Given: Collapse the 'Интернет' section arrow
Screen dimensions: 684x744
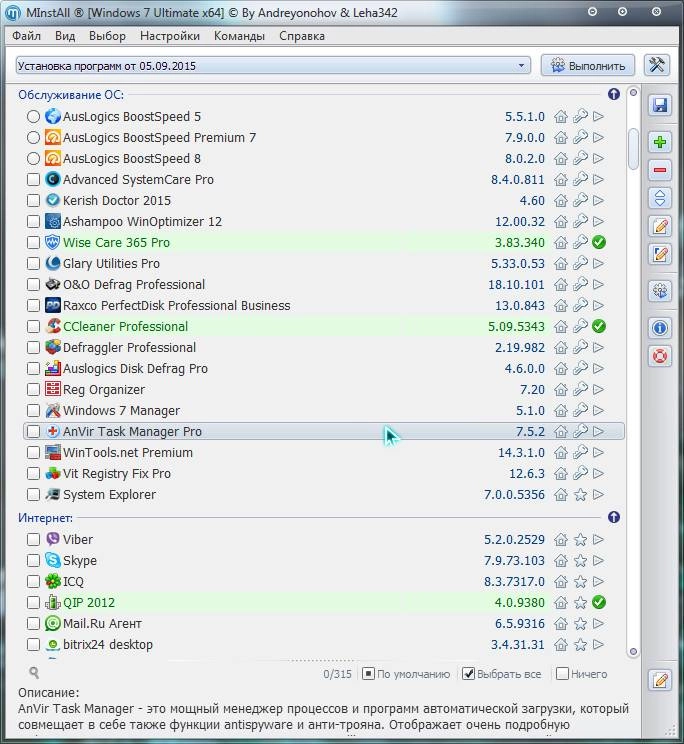Looking at the screenshot, I should (x=614, y=517).
